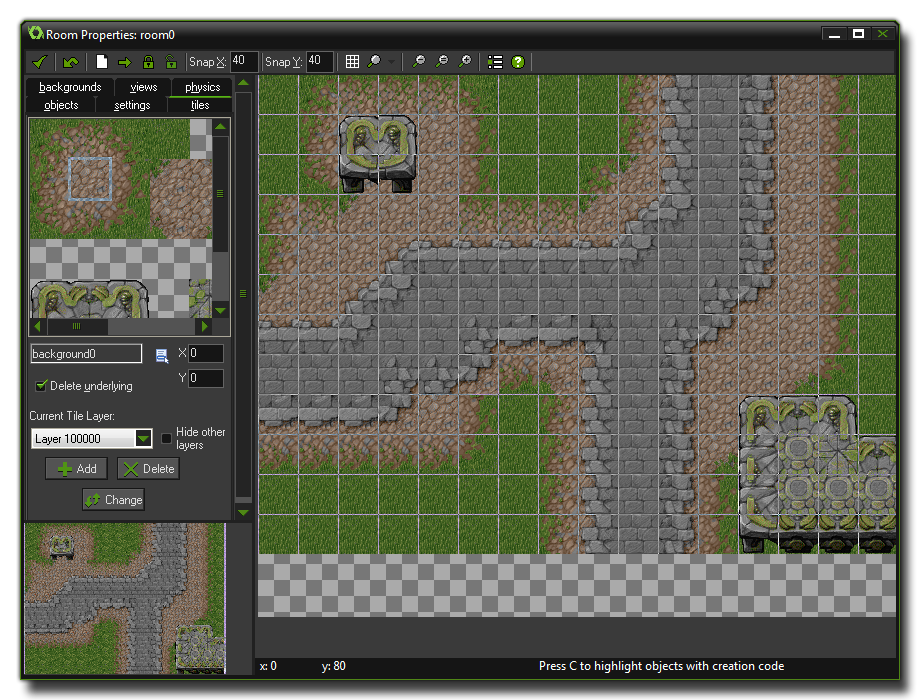
Task: Click the white blank page clear icon
Action: 102,62
